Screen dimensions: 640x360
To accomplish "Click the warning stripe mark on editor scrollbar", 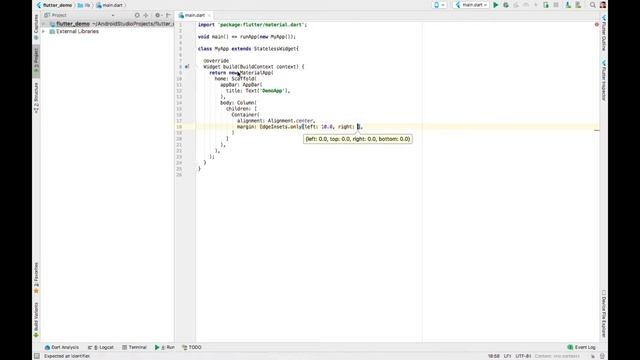I will (x=597, y=131).
